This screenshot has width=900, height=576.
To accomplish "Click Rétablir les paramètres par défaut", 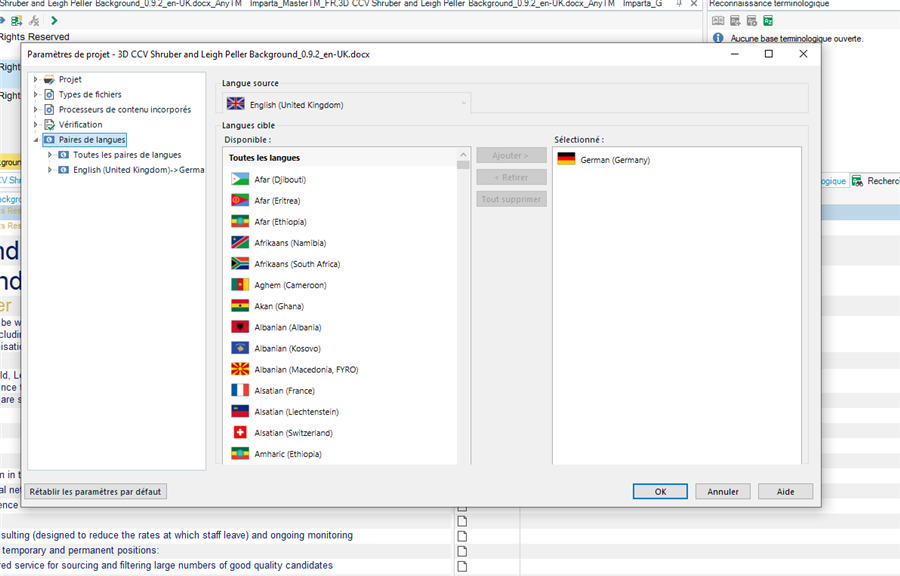I will 95,492.
